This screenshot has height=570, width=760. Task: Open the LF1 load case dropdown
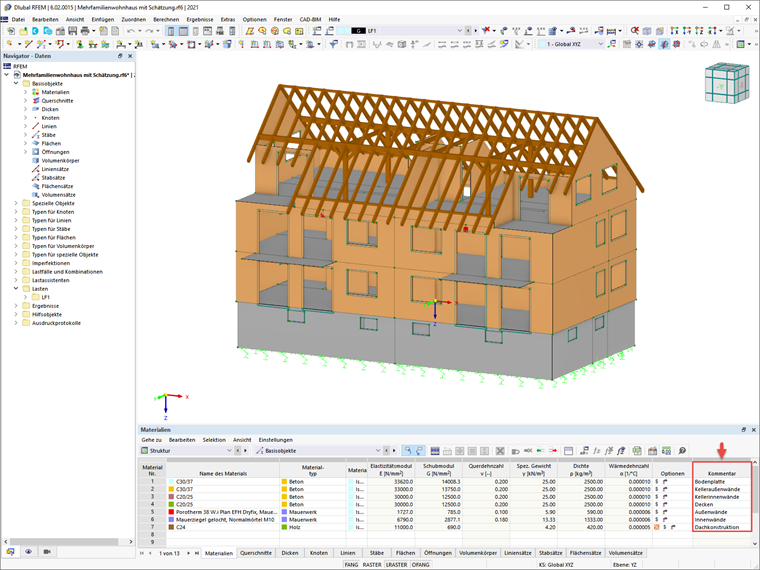pyautogui.click(x=459, y=31)
